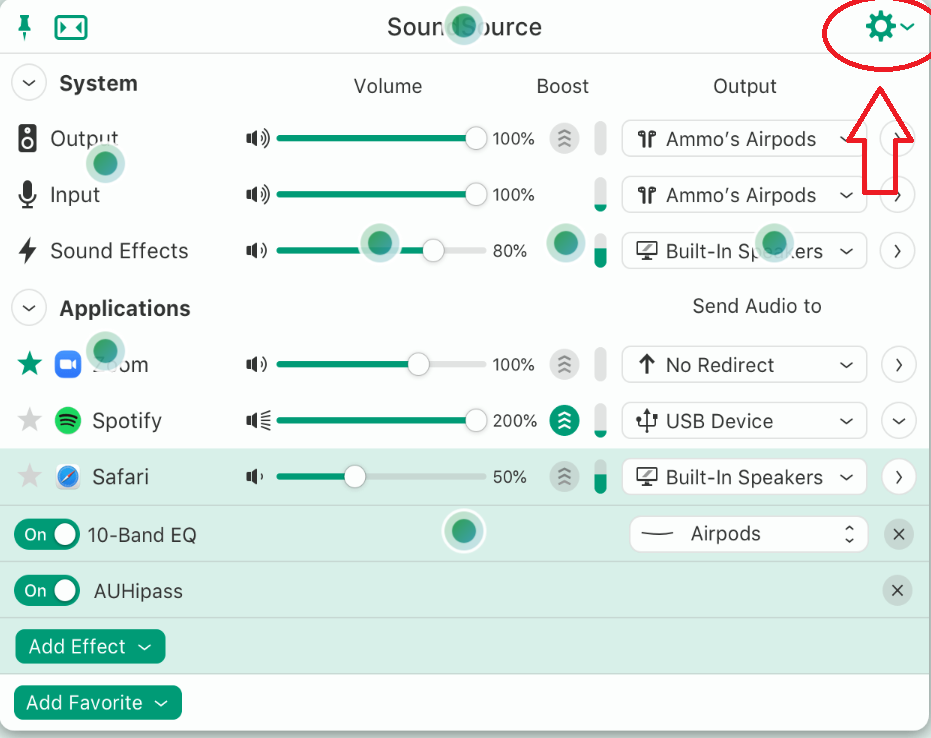This screenshot has height=738, width=931.
Task: Open the Add Effect menu
Action: pyautogui.click(x=90, y=647)
